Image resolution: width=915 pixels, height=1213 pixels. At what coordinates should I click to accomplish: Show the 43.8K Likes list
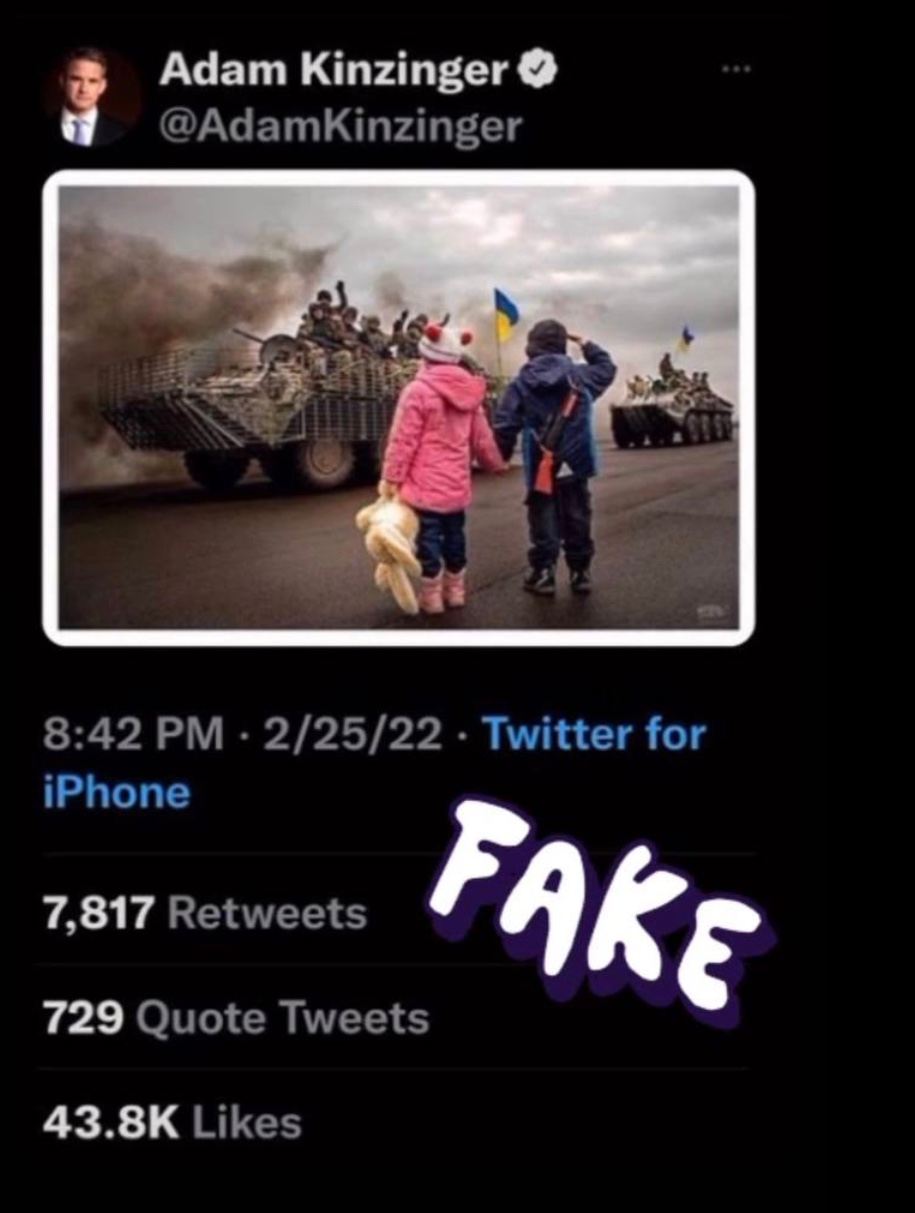coord(172,1122)
